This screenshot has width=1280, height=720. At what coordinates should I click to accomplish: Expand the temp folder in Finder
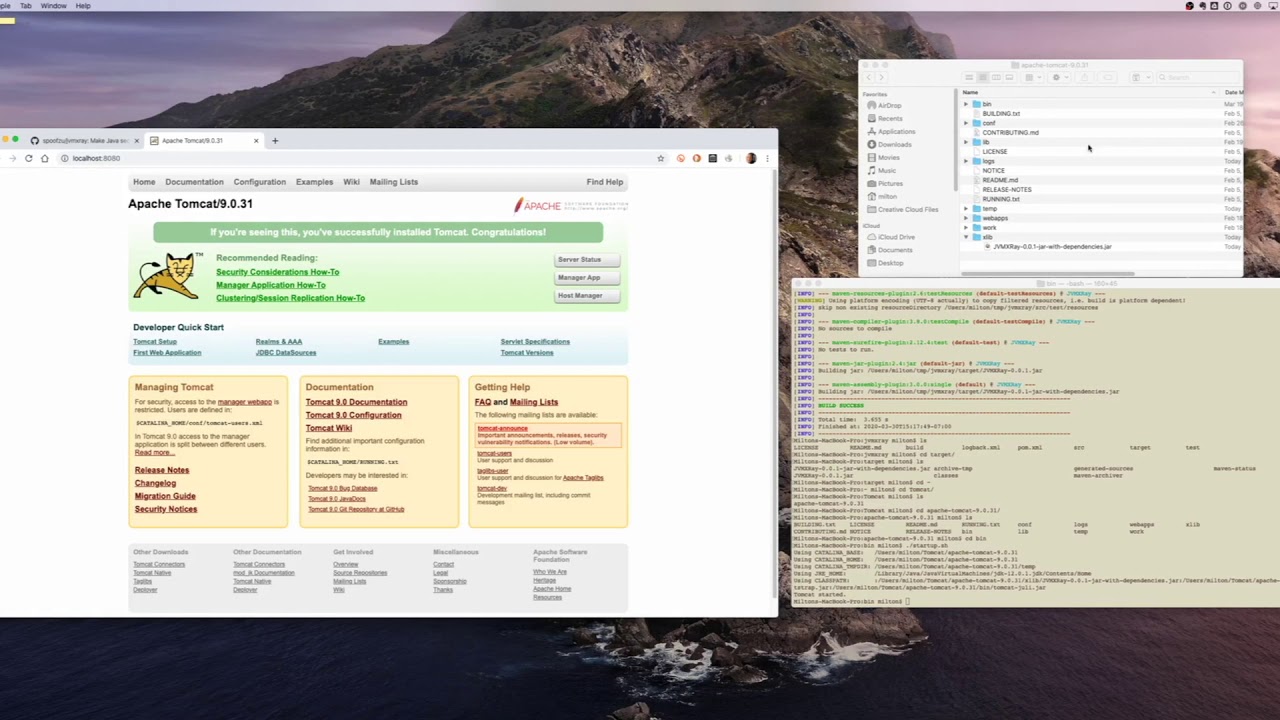click(966, 208)
